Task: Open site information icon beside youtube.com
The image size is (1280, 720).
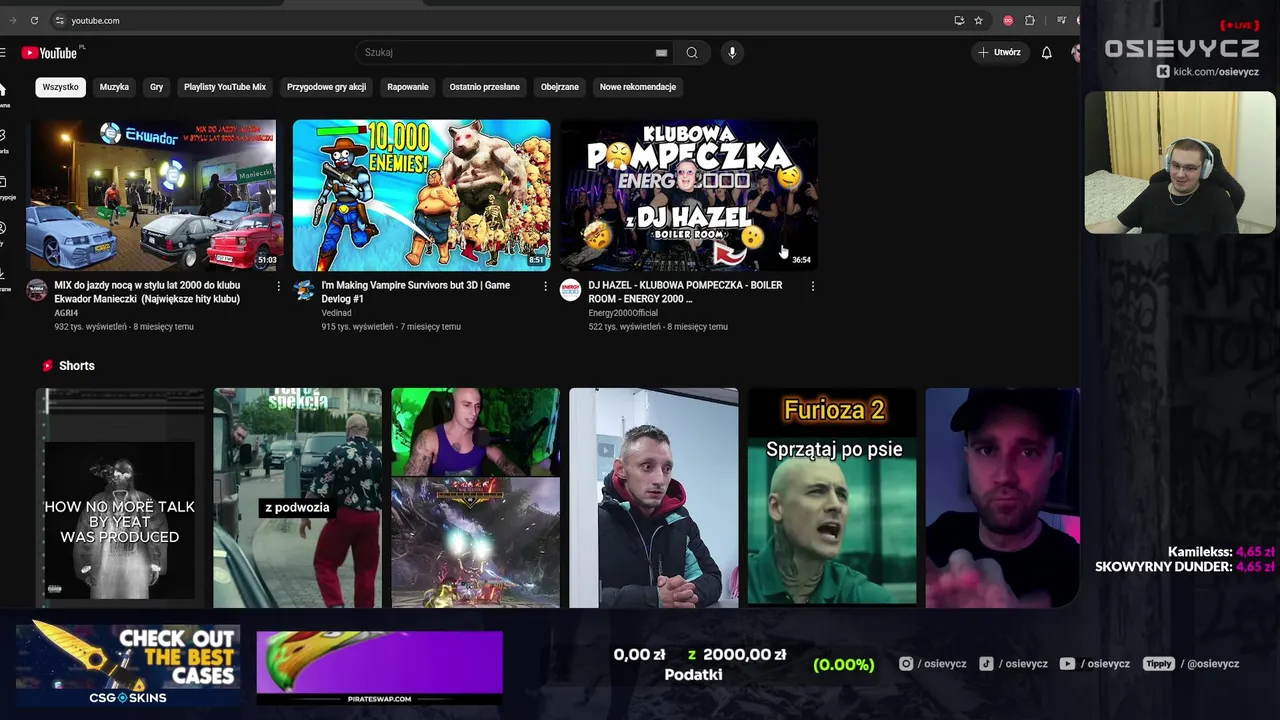Action: click(x=60, y=20)
